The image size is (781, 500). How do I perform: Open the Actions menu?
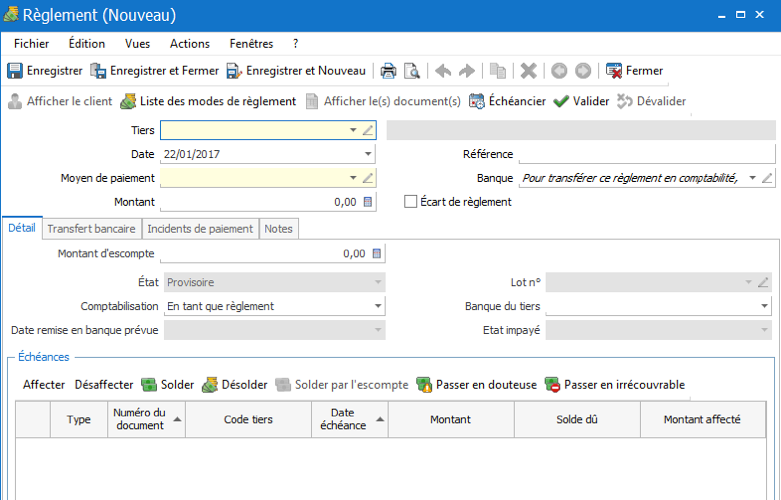point(190,44)
